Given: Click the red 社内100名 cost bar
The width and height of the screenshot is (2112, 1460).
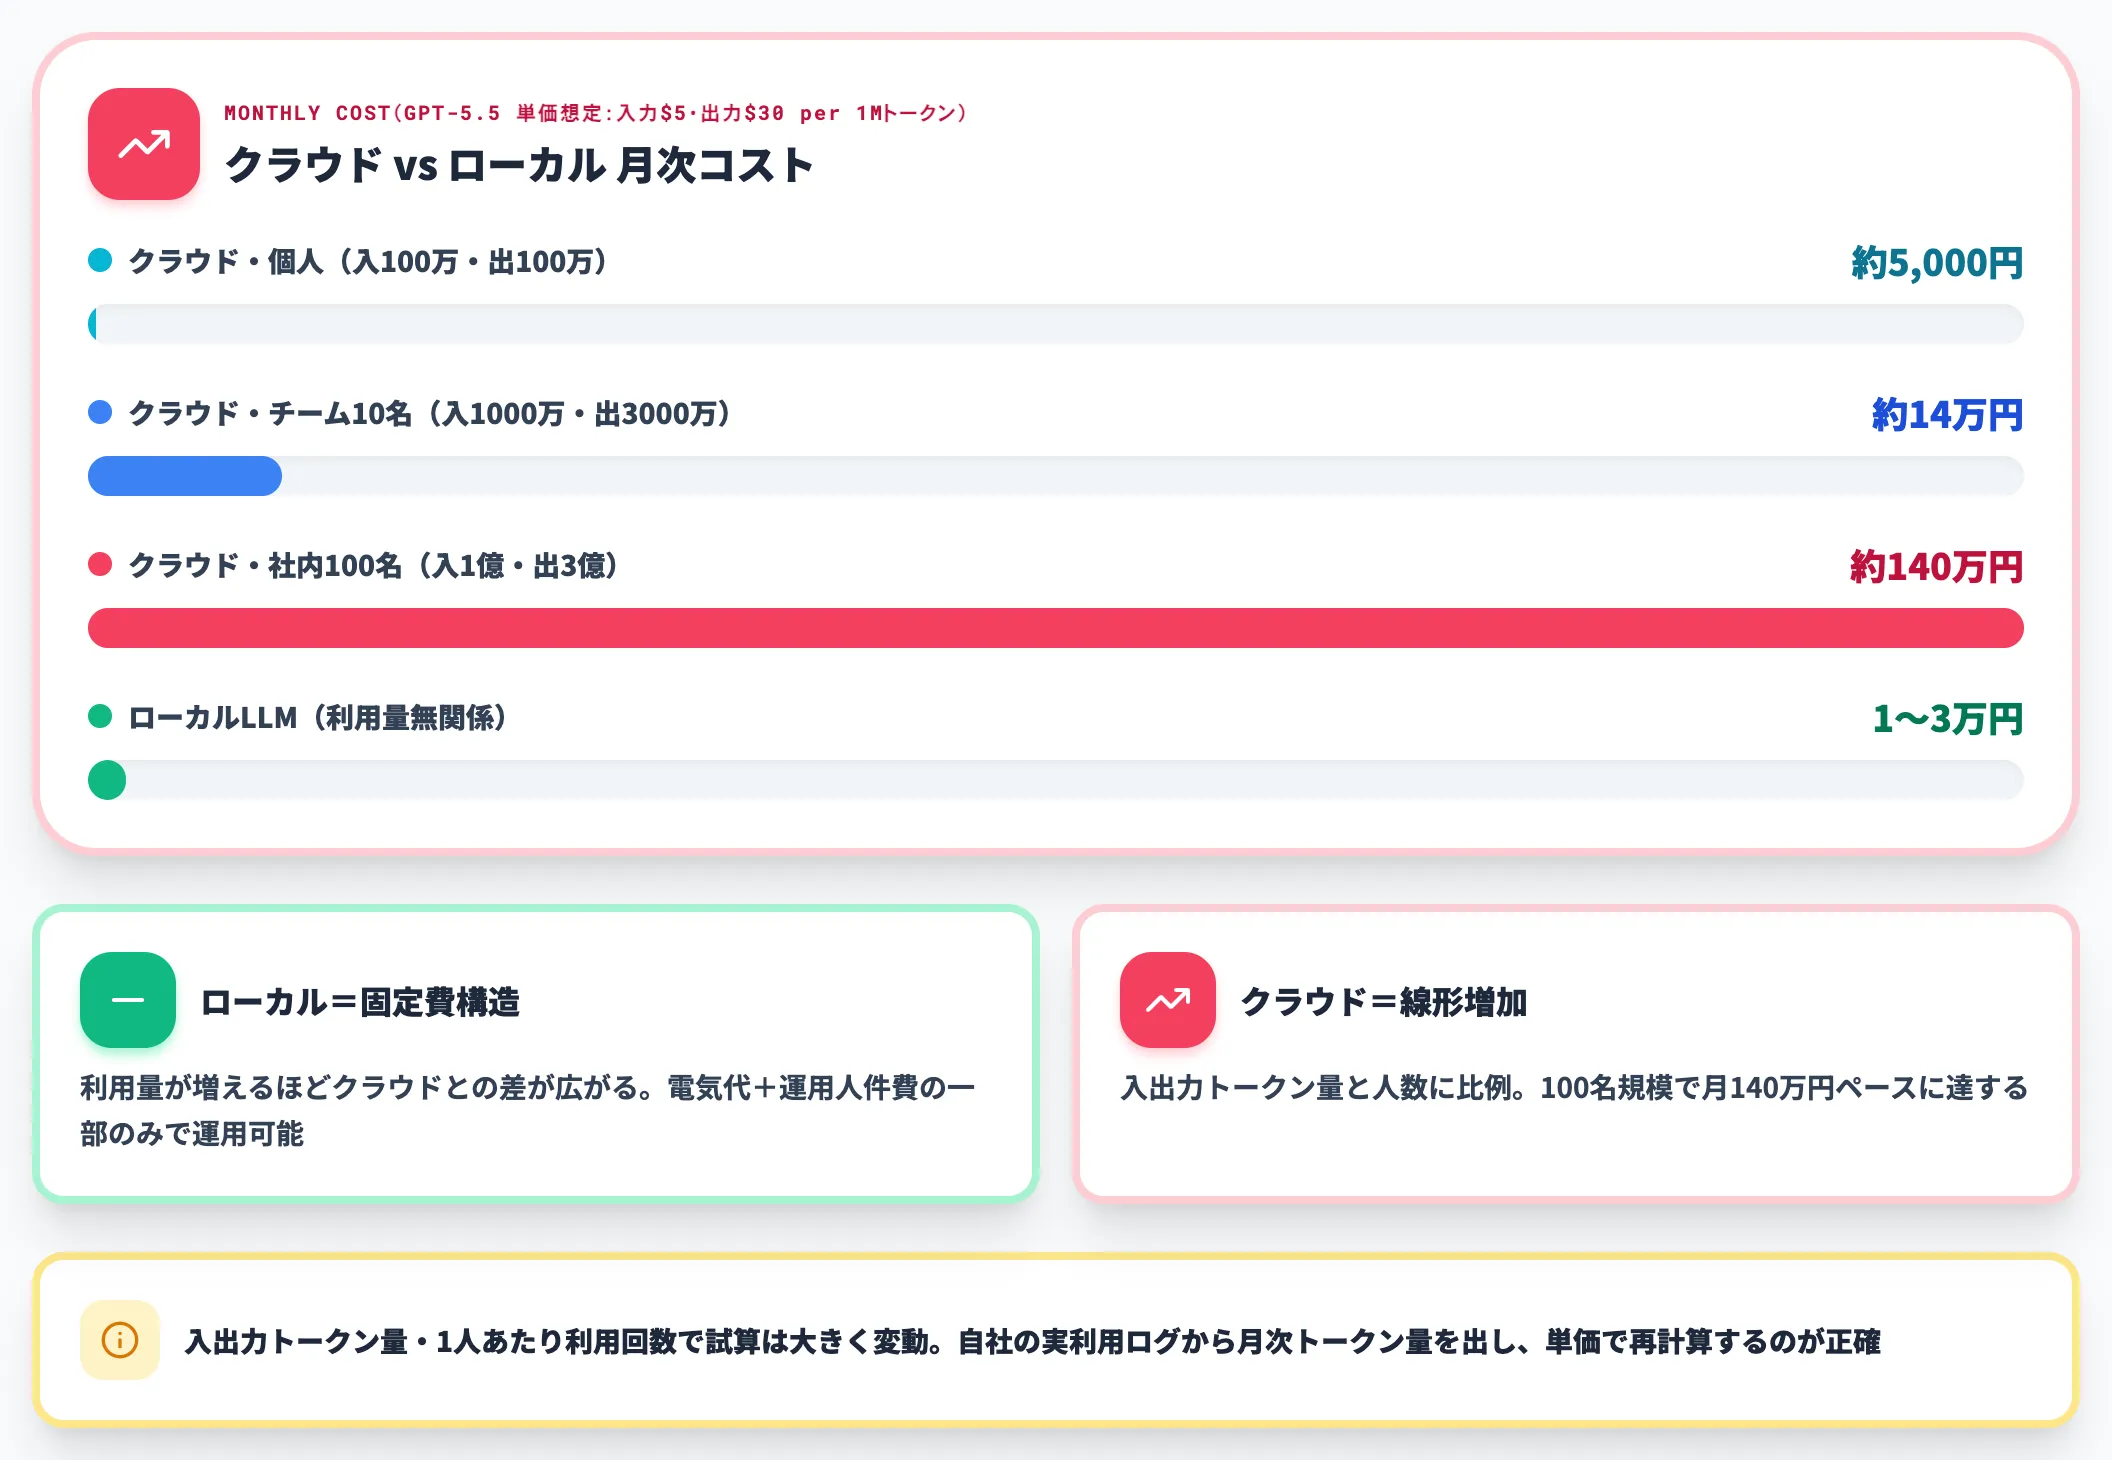Looking at the screenshot, I should [1056, 628].
